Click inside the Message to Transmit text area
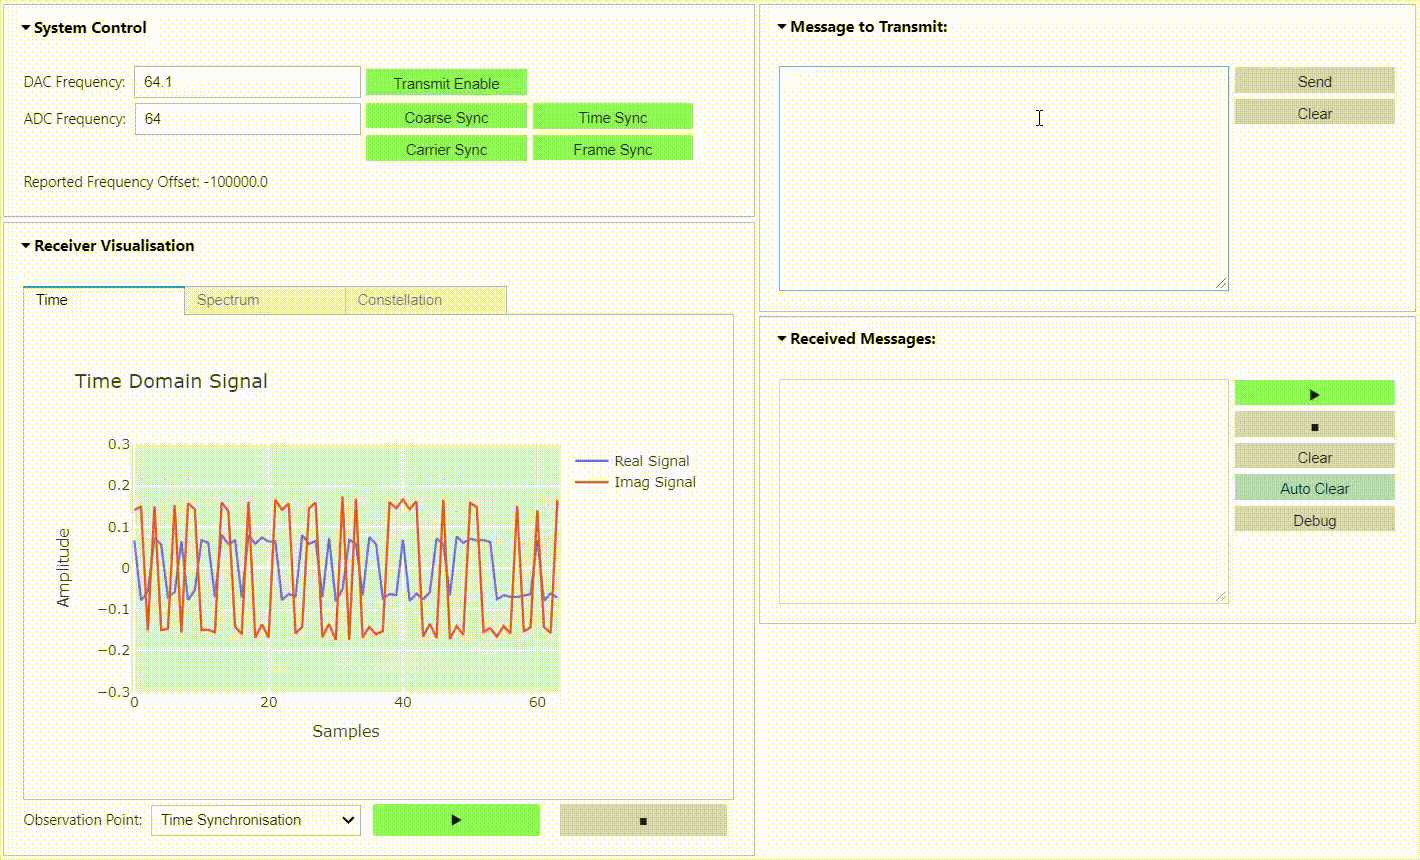The width and height of the screenshot is (1420, 860). [x=1003, y=179]
